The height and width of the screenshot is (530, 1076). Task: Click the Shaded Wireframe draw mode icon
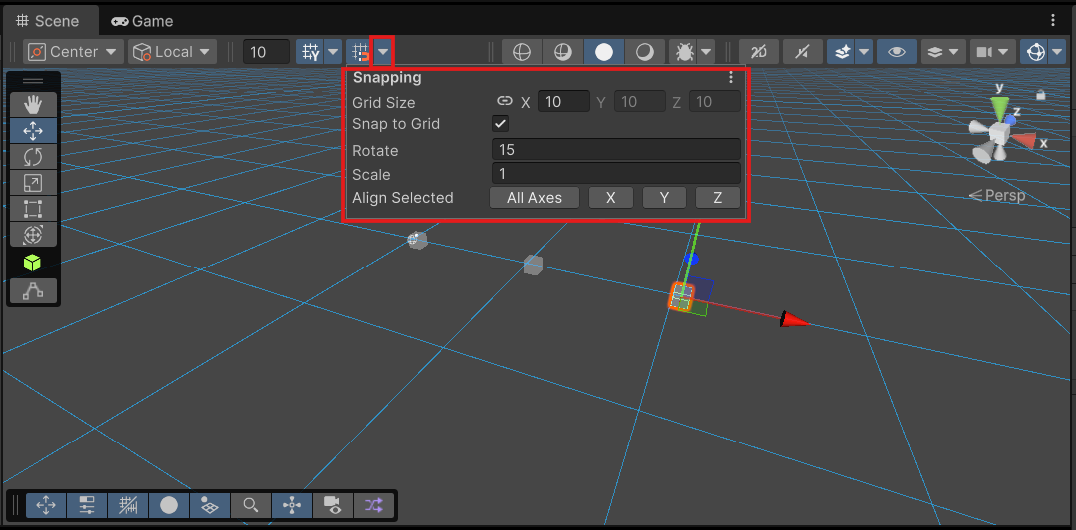tap(563, 52)
